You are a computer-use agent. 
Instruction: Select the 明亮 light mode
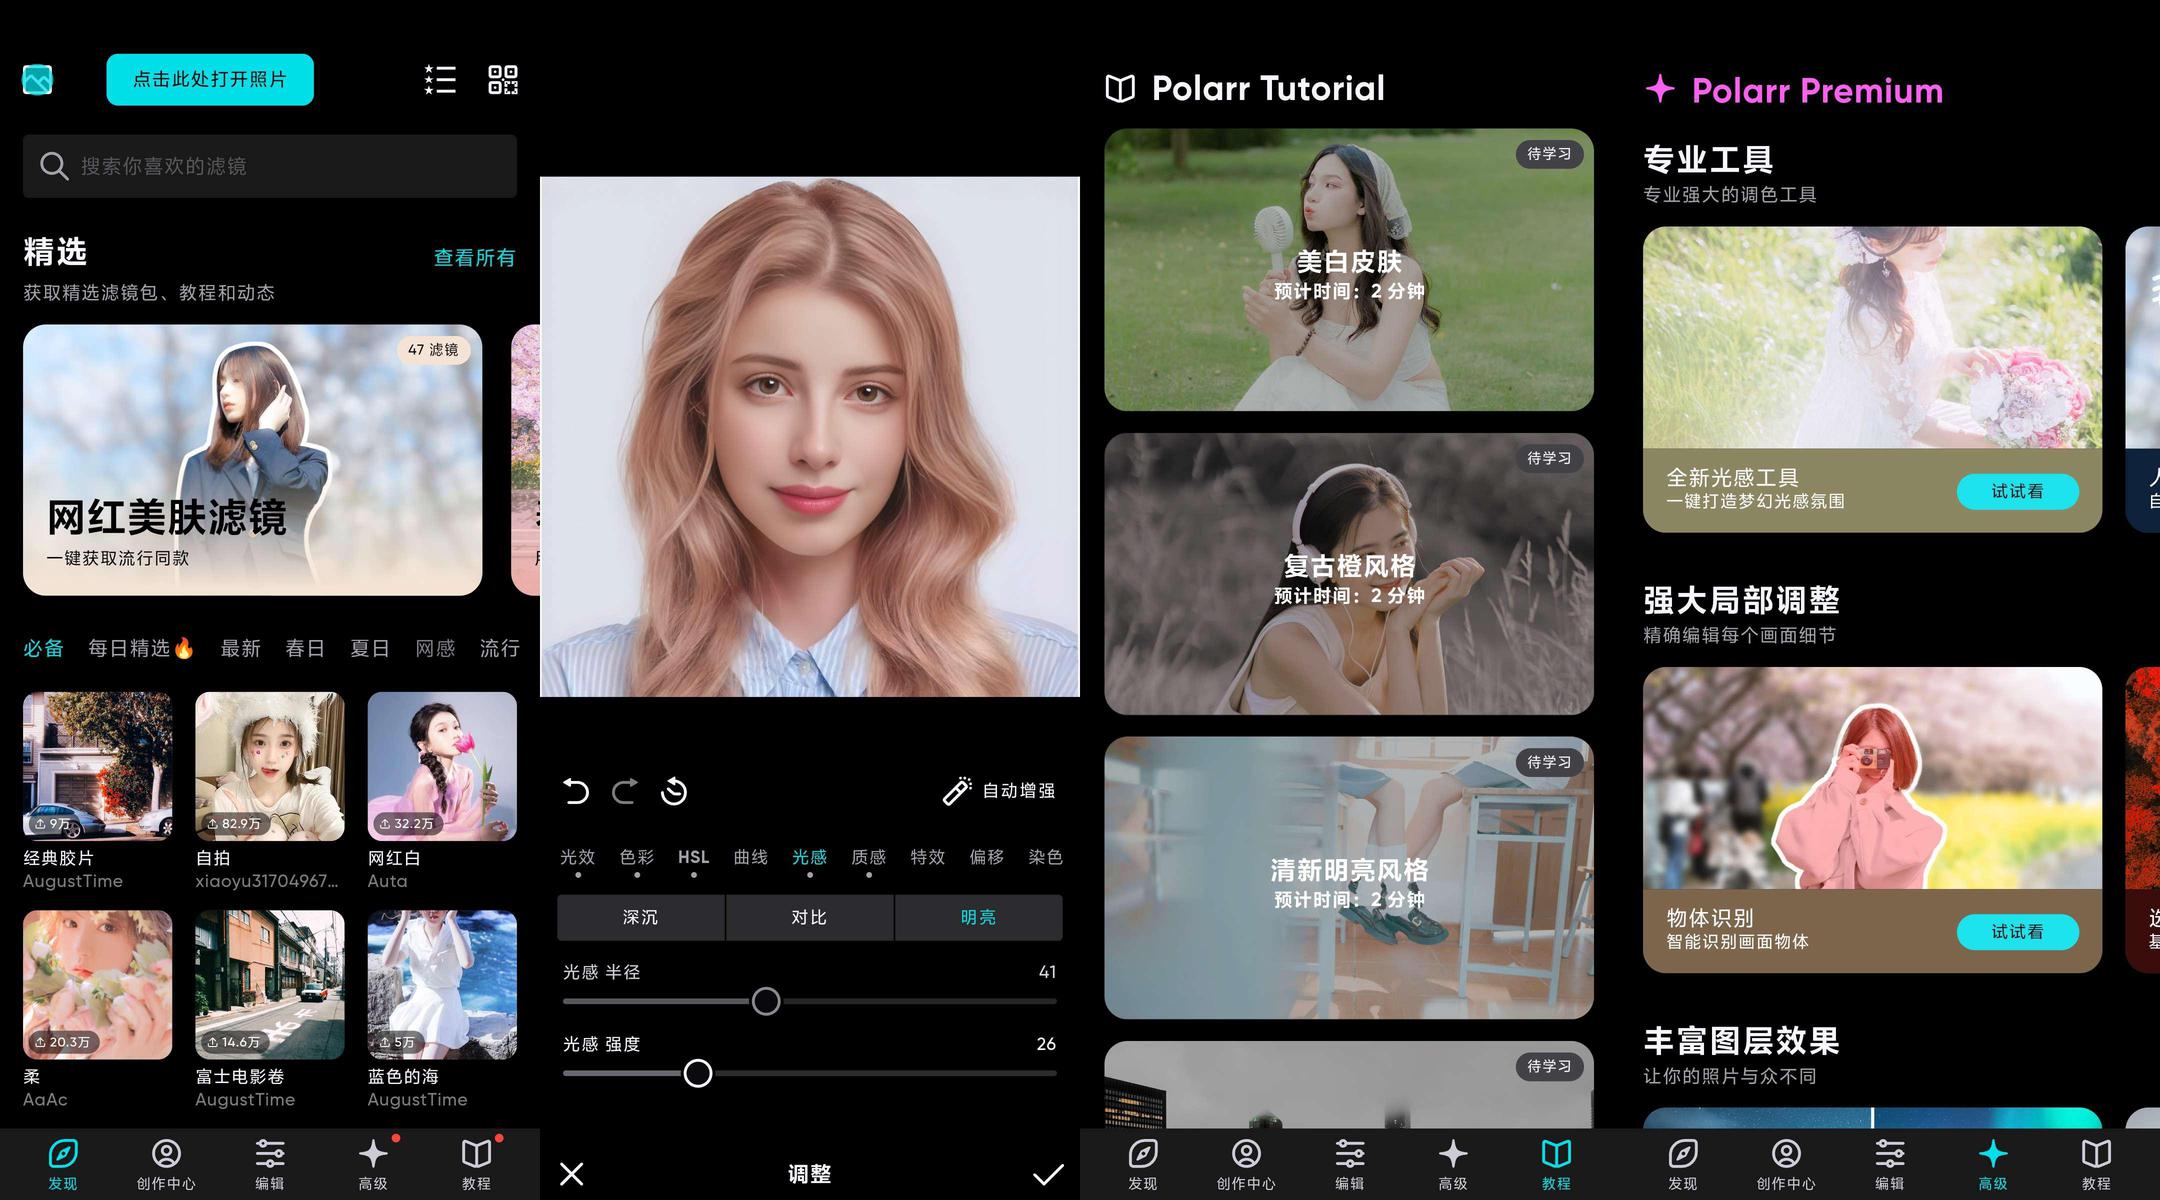[x=978, y=917]
